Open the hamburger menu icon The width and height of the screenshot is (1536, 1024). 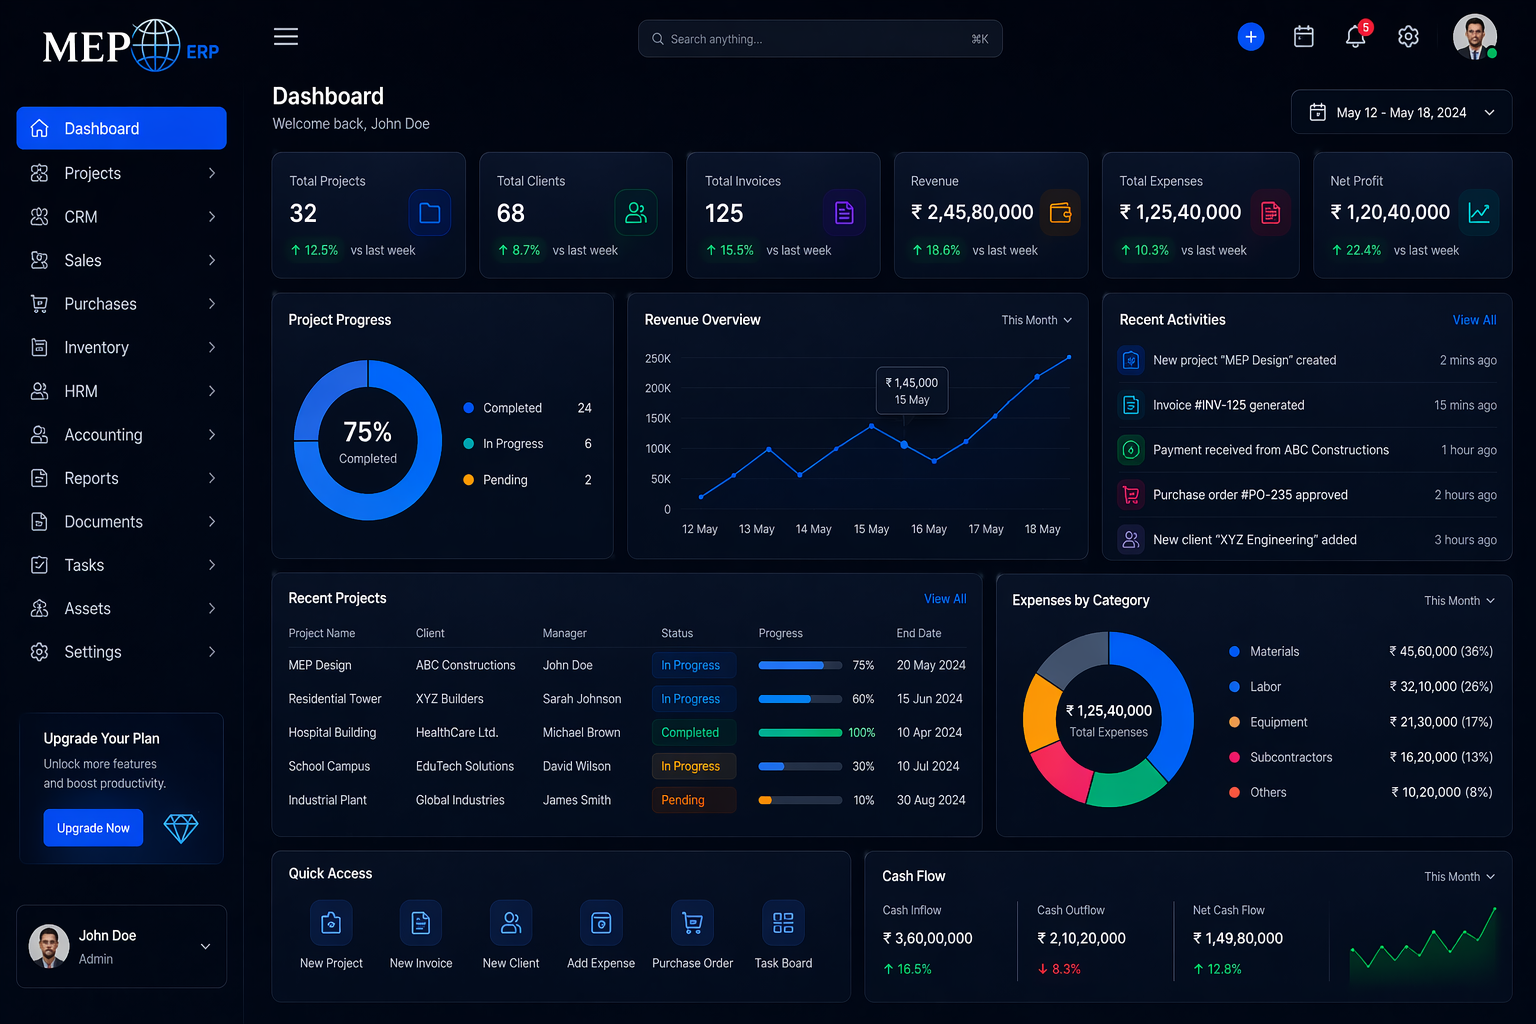point(286,37)
